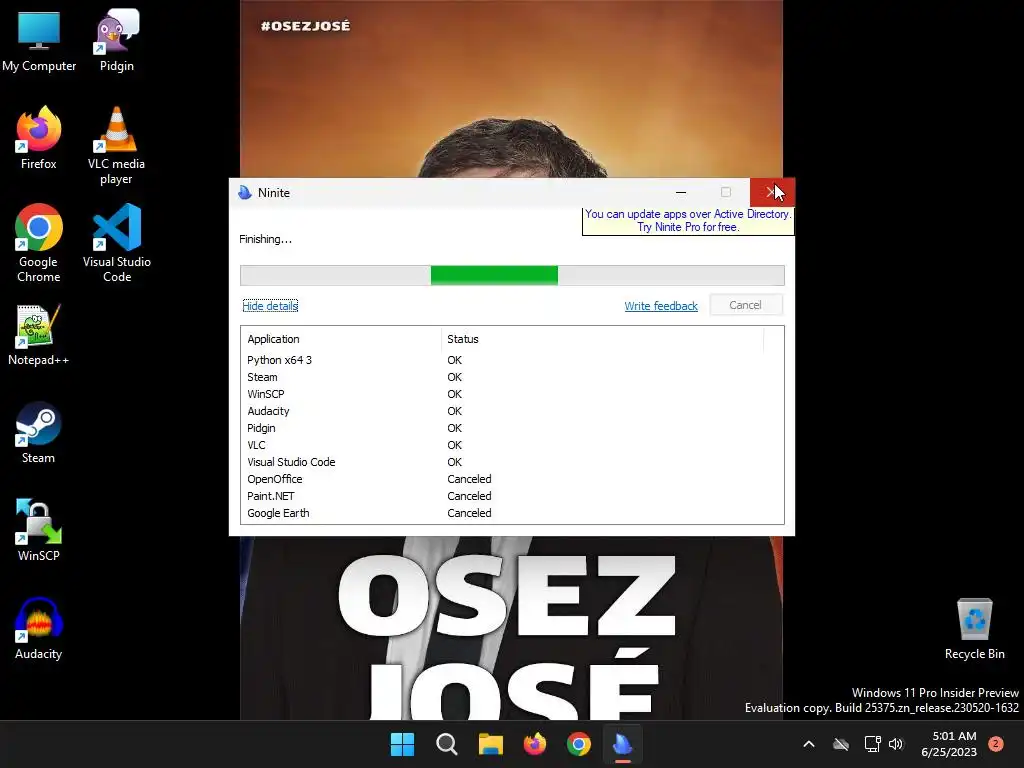Screen dimensions: 1024x768
Task: Click the Try Ninite Pro for free banner
Action: (x=688, y=221)
